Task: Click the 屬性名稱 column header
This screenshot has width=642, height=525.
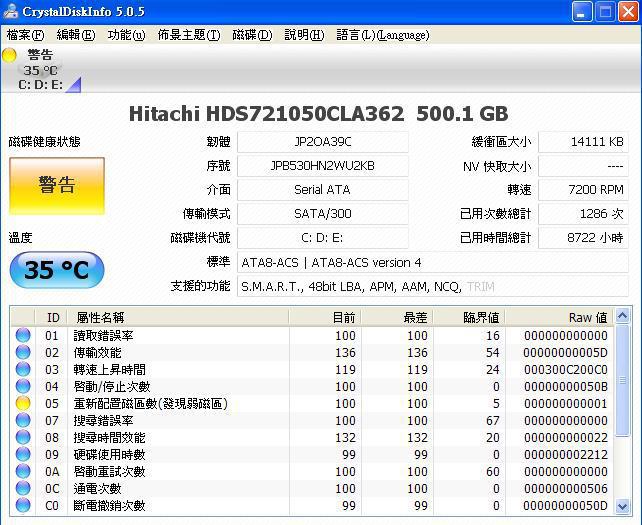Action: point(178,318)
